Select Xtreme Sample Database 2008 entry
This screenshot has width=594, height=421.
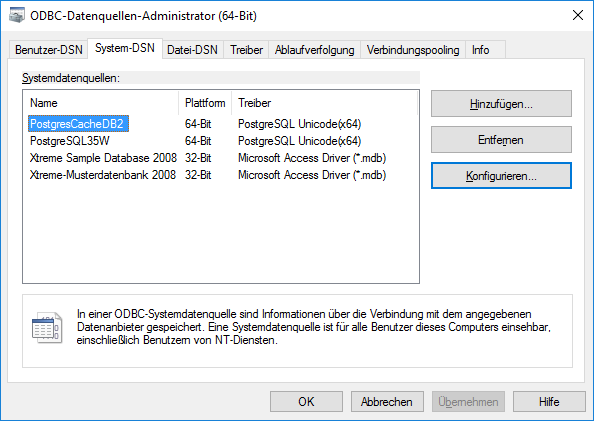click(103, 158)
